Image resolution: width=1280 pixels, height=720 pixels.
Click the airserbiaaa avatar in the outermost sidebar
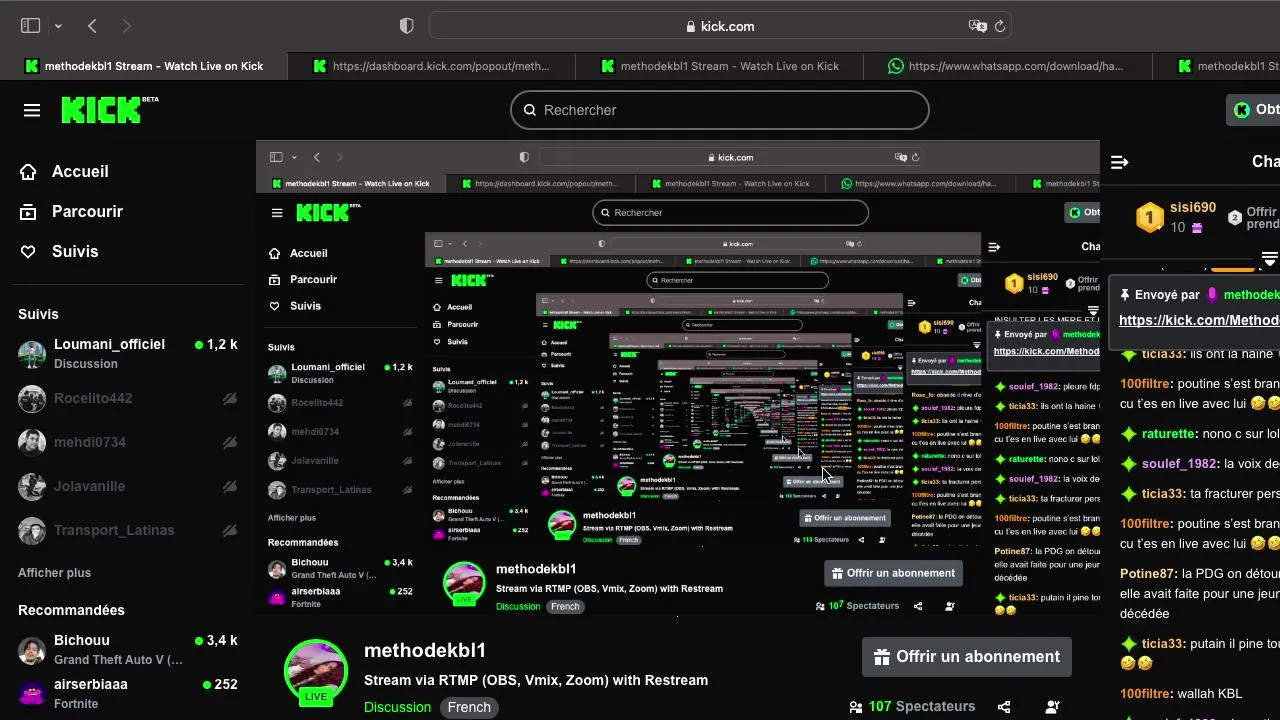32,693
